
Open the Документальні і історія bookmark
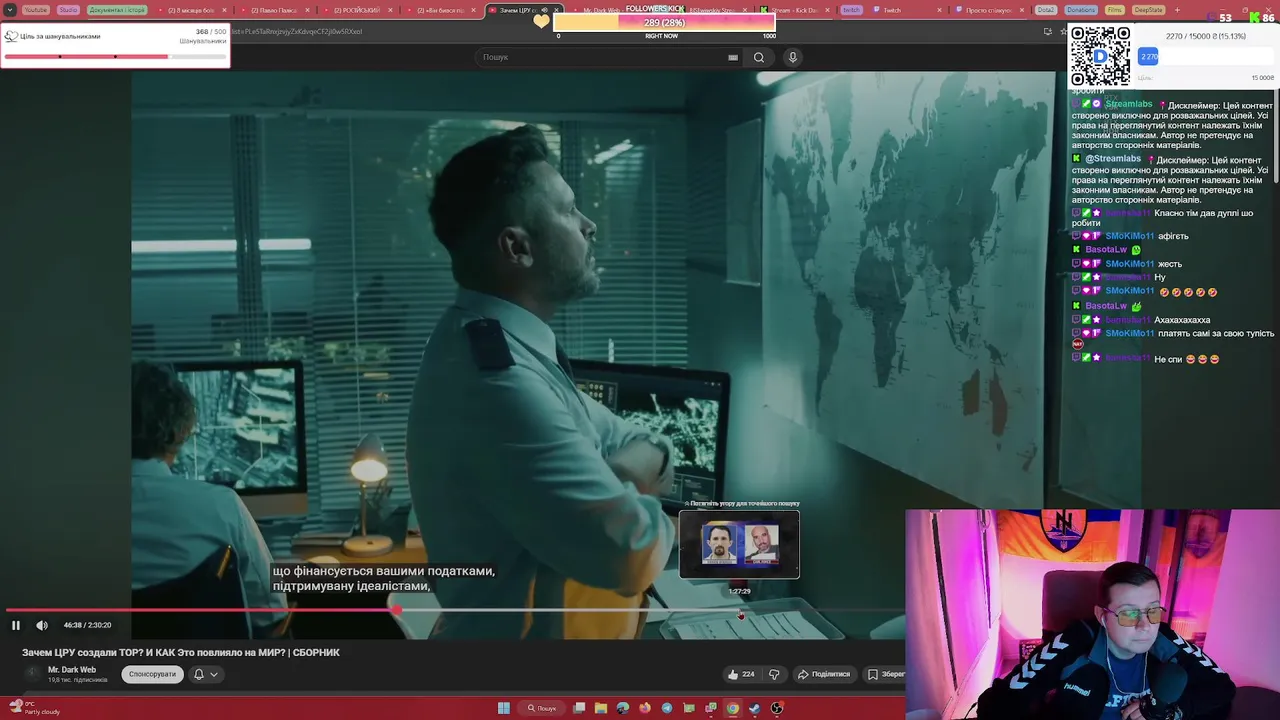pos(117,10)
